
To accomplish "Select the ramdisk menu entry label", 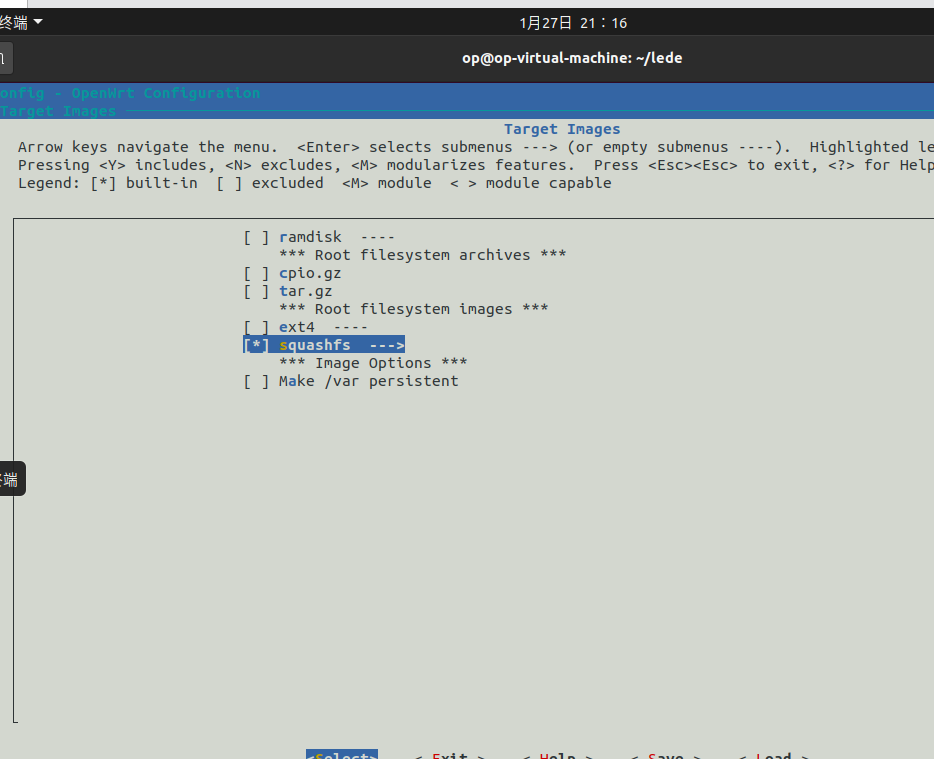I will (x=310, y=237).
